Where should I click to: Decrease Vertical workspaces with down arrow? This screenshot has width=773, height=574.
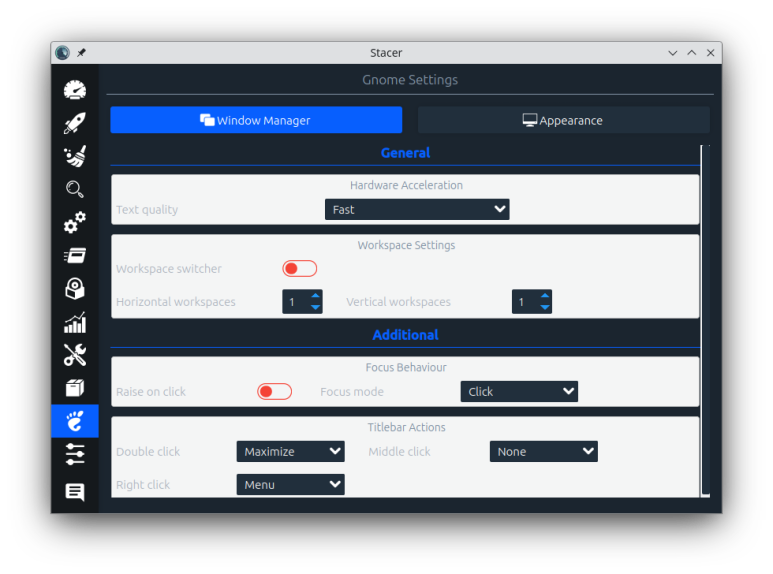[x=545, y=307]
